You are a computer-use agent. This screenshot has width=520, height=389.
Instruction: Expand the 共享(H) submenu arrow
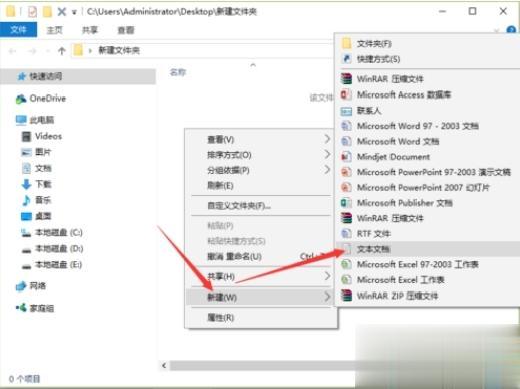tap(327, 276)
